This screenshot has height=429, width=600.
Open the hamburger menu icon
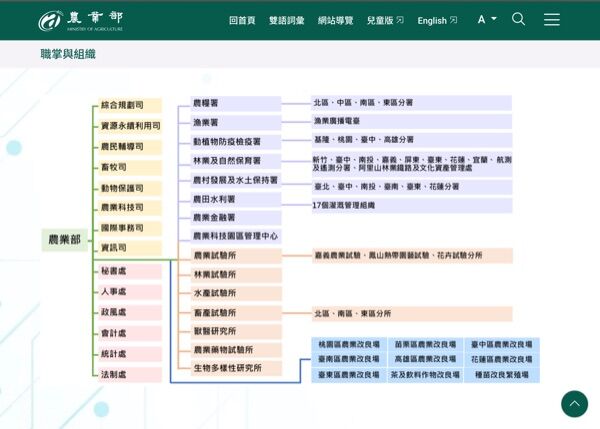(x=551, y=19)
